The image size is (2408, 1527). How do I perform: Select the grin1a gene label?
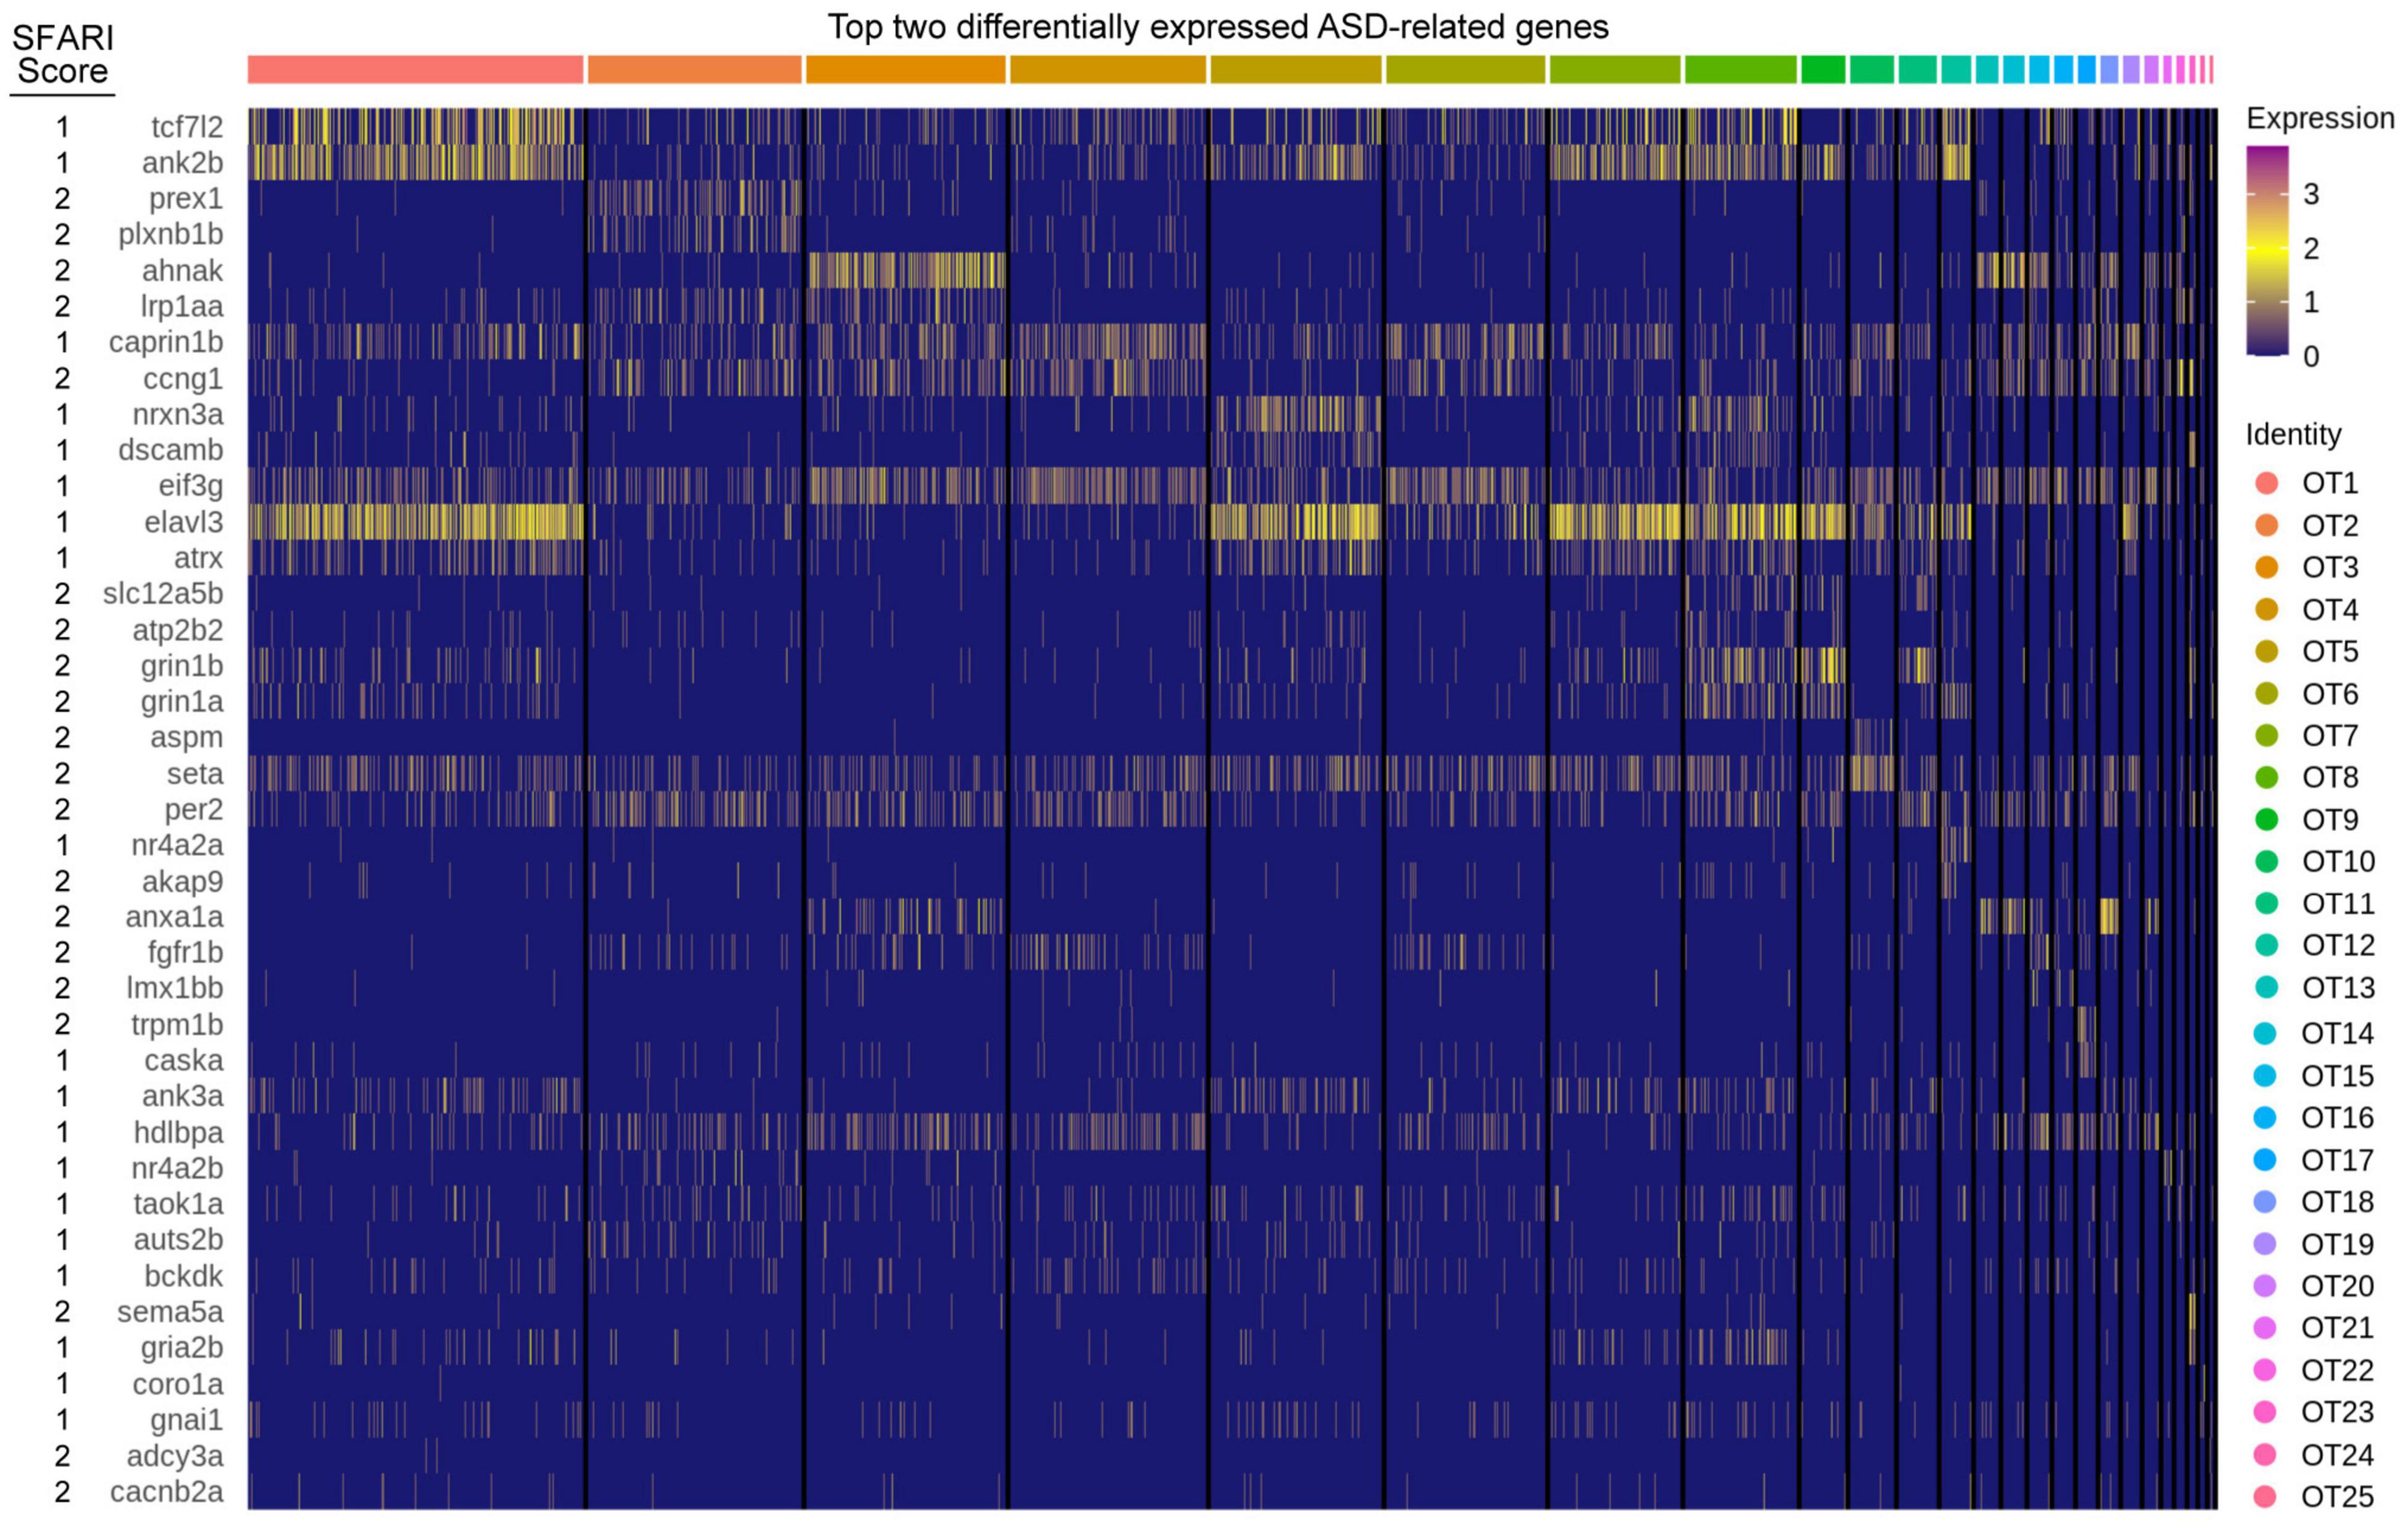[182, 701]
